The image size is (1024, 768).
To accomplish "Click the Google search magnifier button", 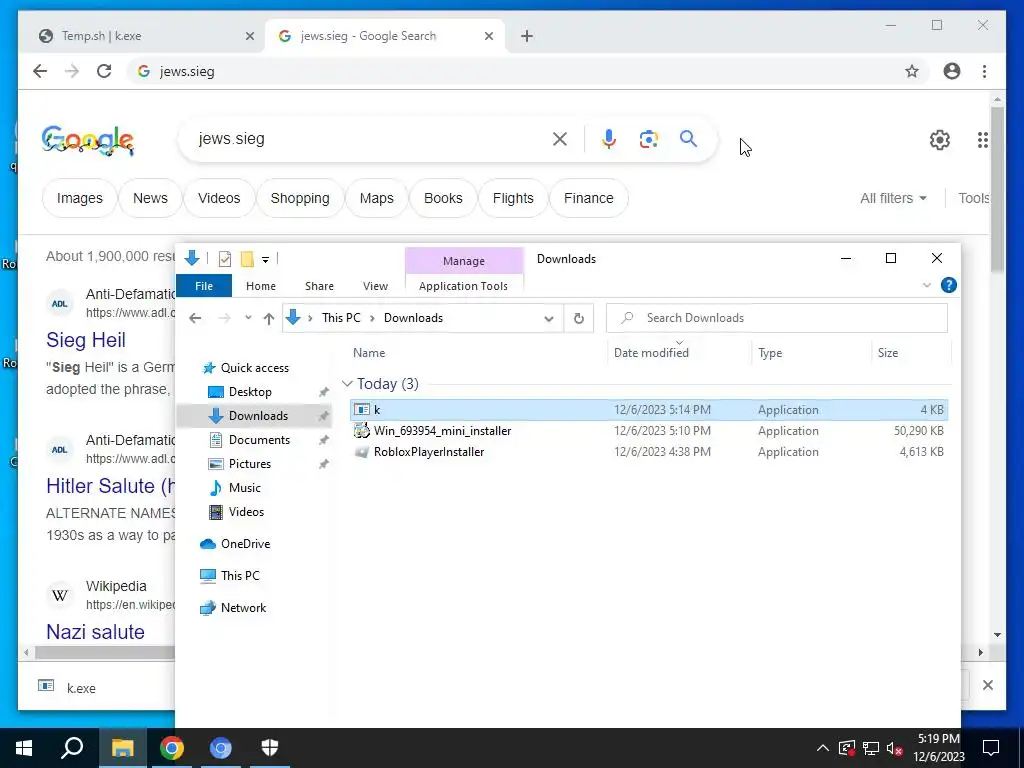I will 688,138.
